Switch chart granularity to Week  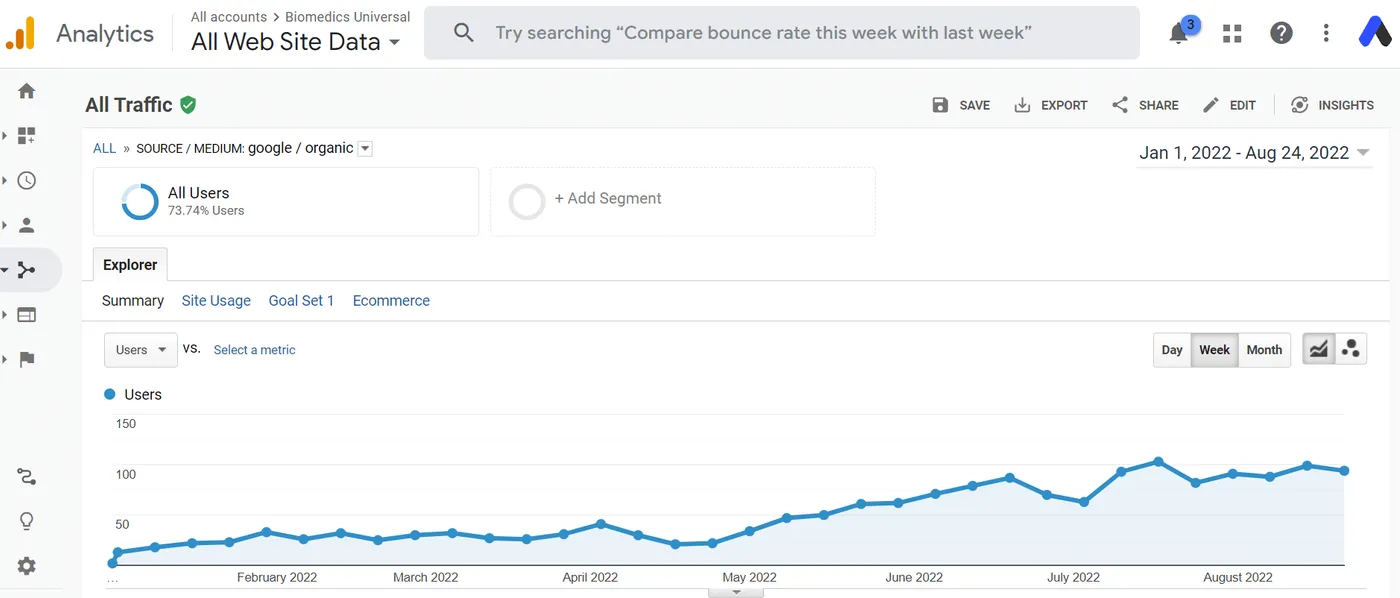(1214, 350)
